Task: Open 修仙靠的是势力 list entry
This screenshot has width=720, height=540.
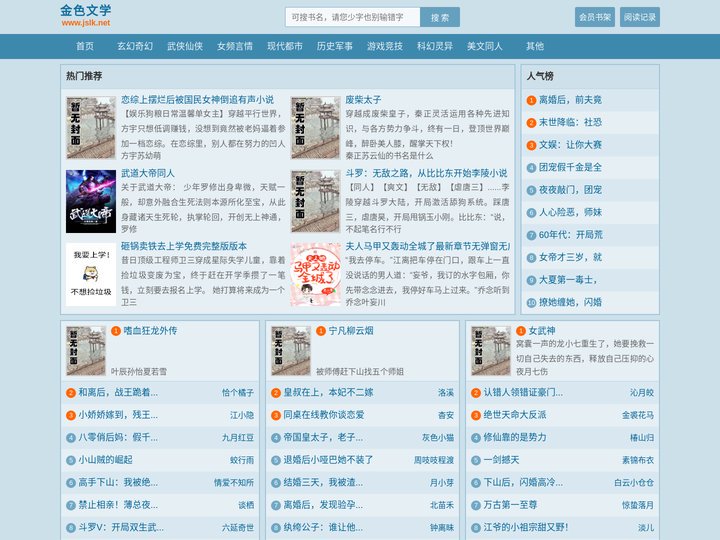Action: pyautogui.click(x=515, y=437)
